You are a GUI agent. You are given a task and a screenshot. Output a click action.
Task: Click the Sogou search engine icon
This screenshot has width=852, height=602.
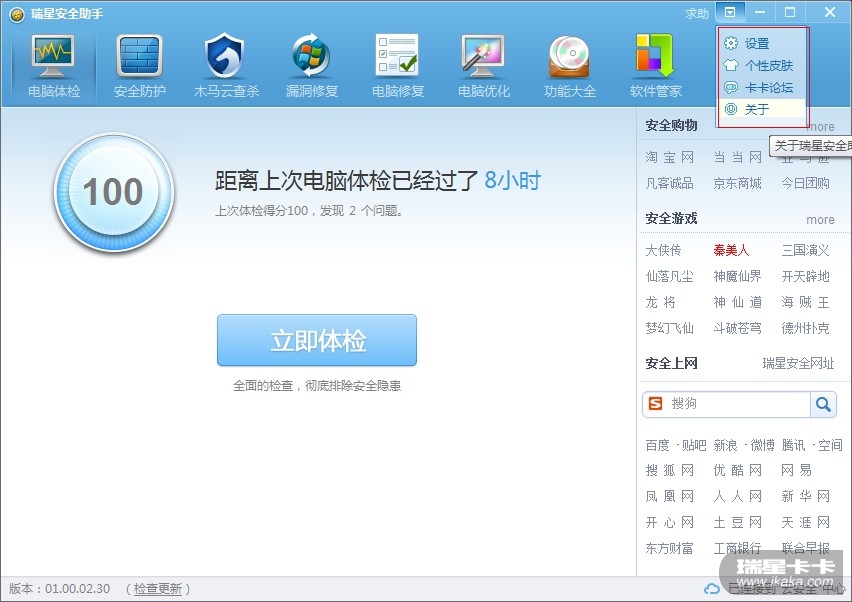click(656, 404)
